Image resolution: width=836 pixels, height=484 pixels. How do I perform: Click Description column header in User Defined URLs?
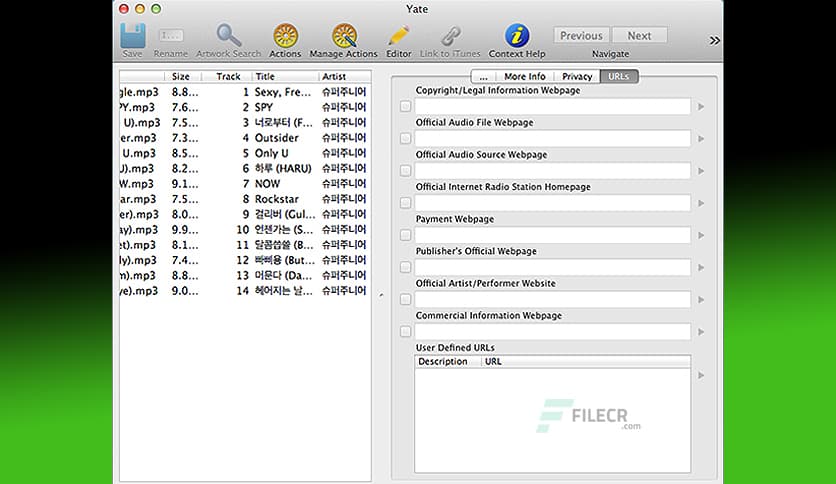[448, 361]
